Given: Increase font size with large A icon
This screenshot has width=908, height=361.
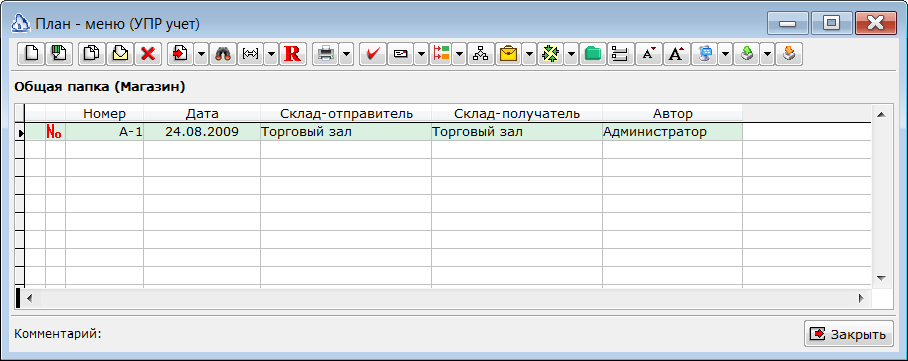Looking at the screenshot, I should click(676, 54).
